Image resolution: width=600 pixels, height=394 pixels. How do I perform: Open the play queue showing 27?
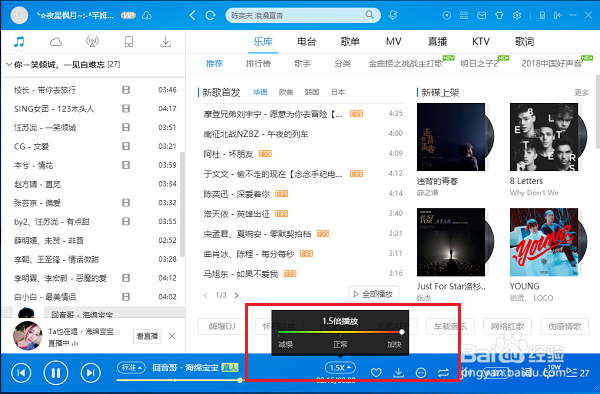[578, 373]
